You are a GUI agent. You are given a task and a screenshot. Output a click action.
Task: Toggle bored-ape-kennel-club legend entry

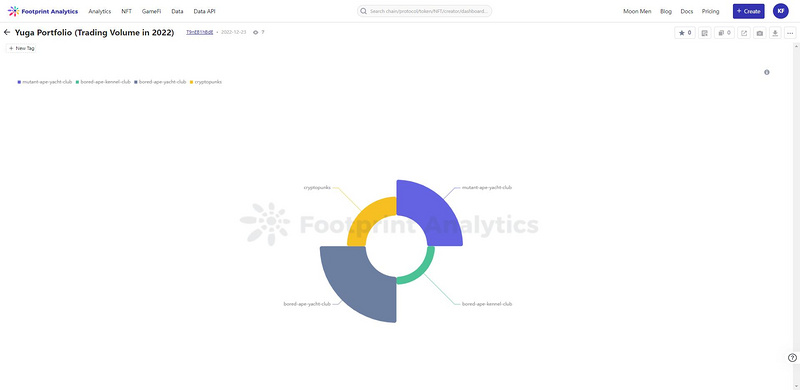click(103, 82)
